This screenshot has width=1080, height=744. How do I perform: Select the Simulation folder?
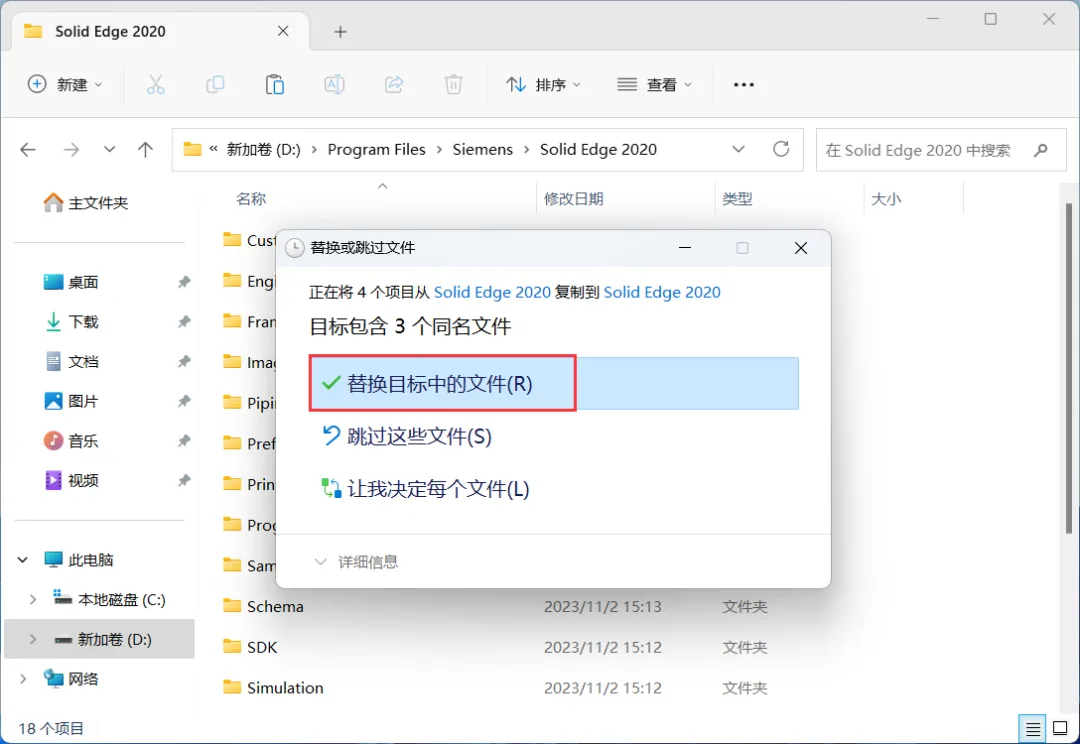(284, 688)
